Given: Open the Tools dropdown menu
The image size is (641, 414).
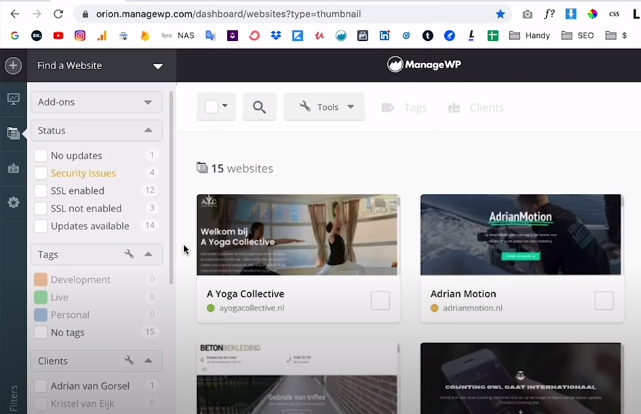Looking at the screenshot, I should [x=324, y=107].
